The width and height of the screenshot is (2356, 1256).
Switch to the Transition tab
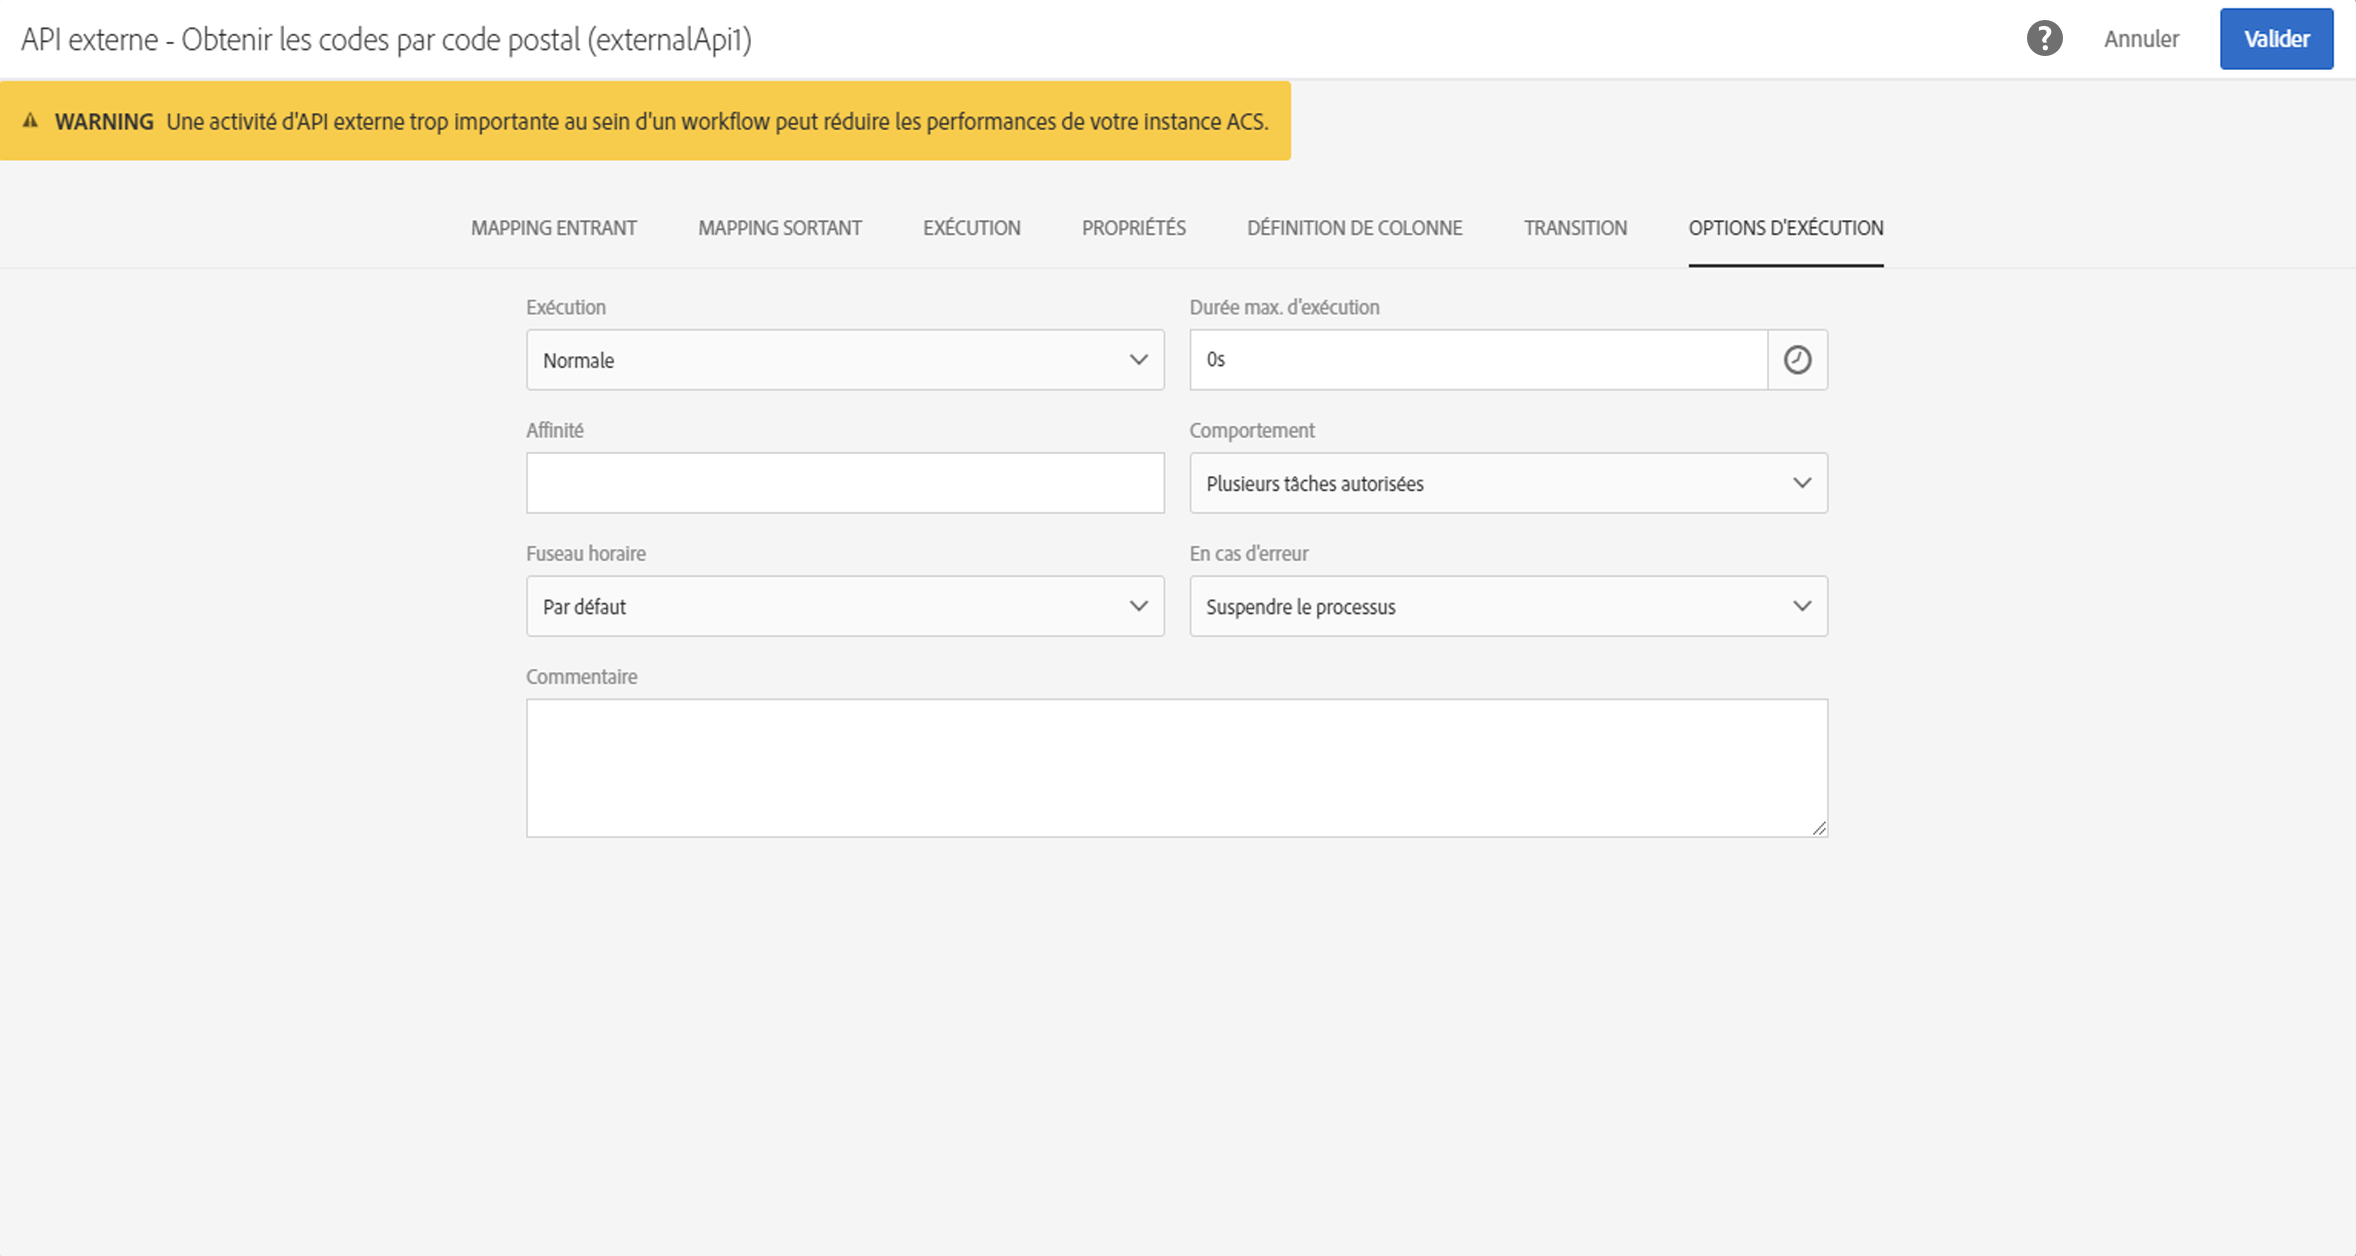click(x=1575, y=228)
